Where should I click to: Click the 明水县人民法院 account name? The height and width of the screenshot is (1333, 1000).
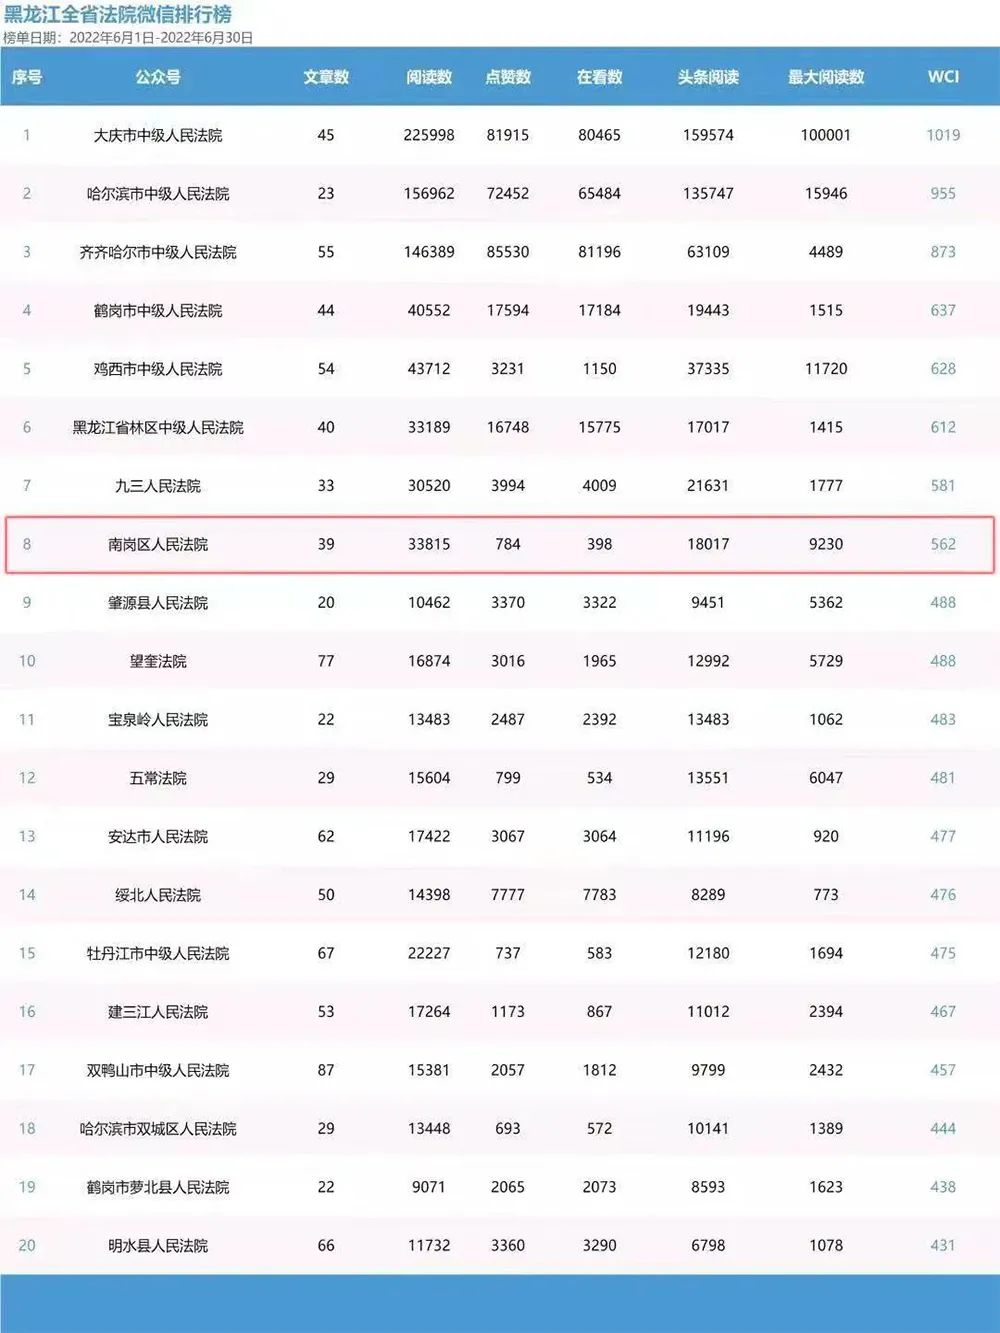click(x=158, y=1245)
